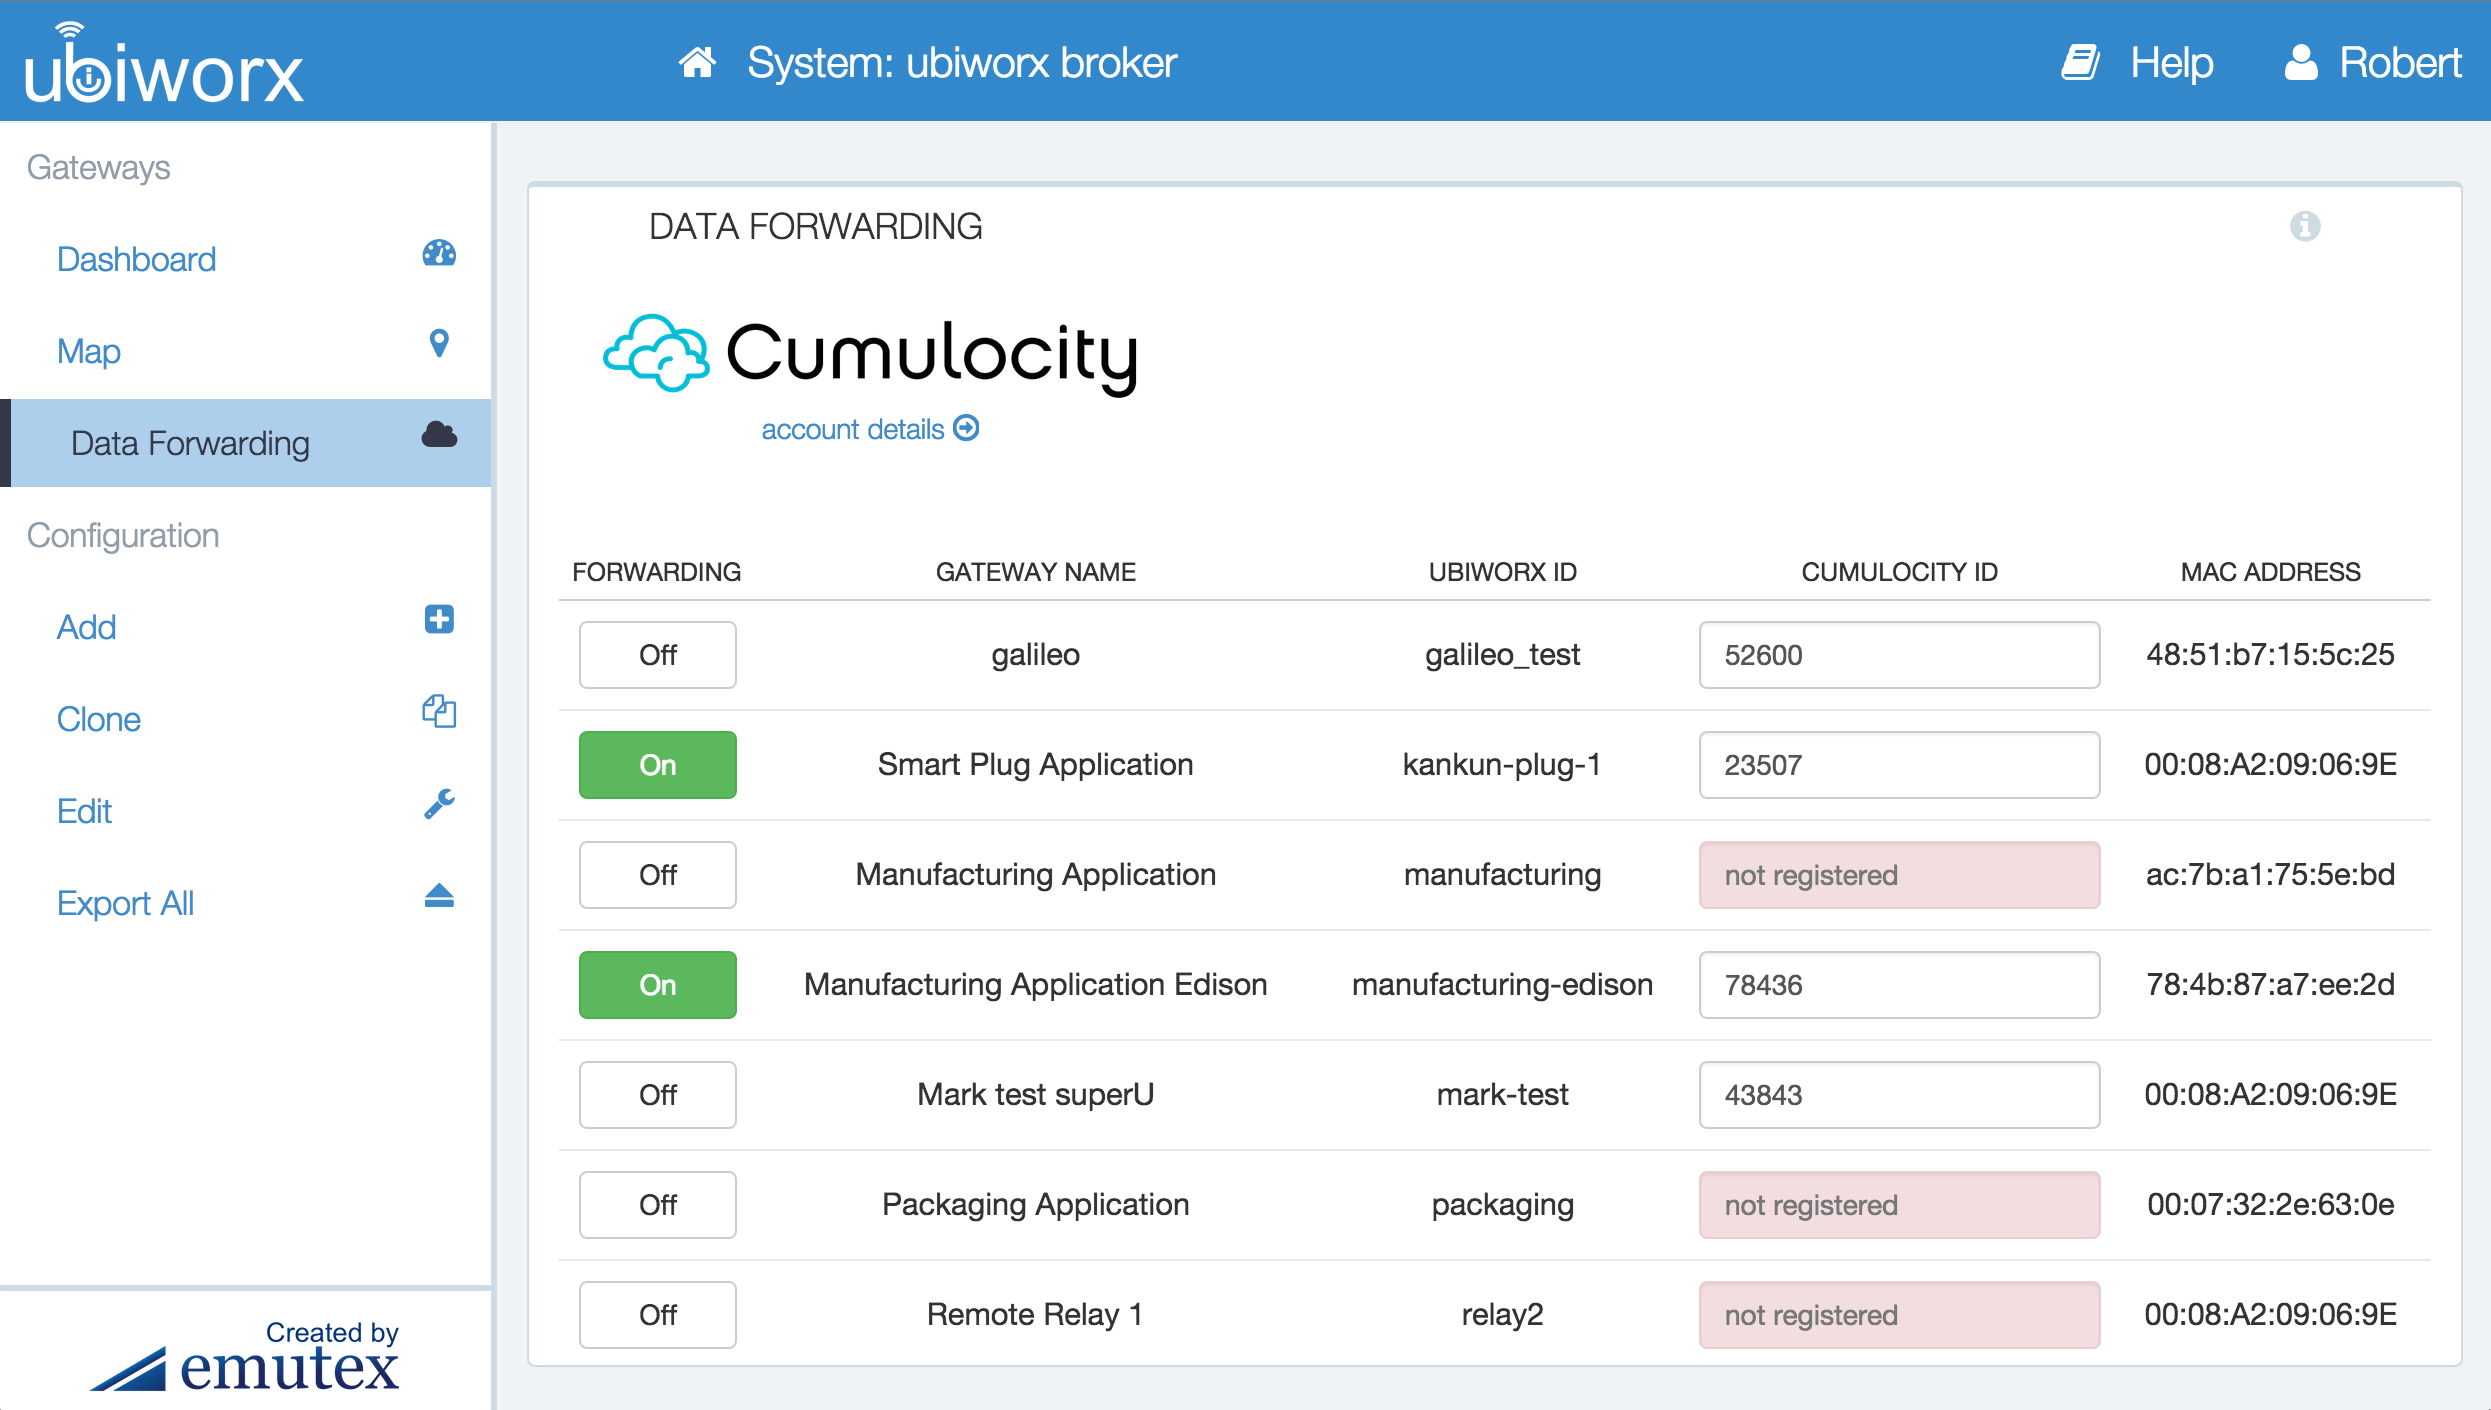Click the Add plus icon
Screen dimensions: 2491x1410
coord(439,619)
